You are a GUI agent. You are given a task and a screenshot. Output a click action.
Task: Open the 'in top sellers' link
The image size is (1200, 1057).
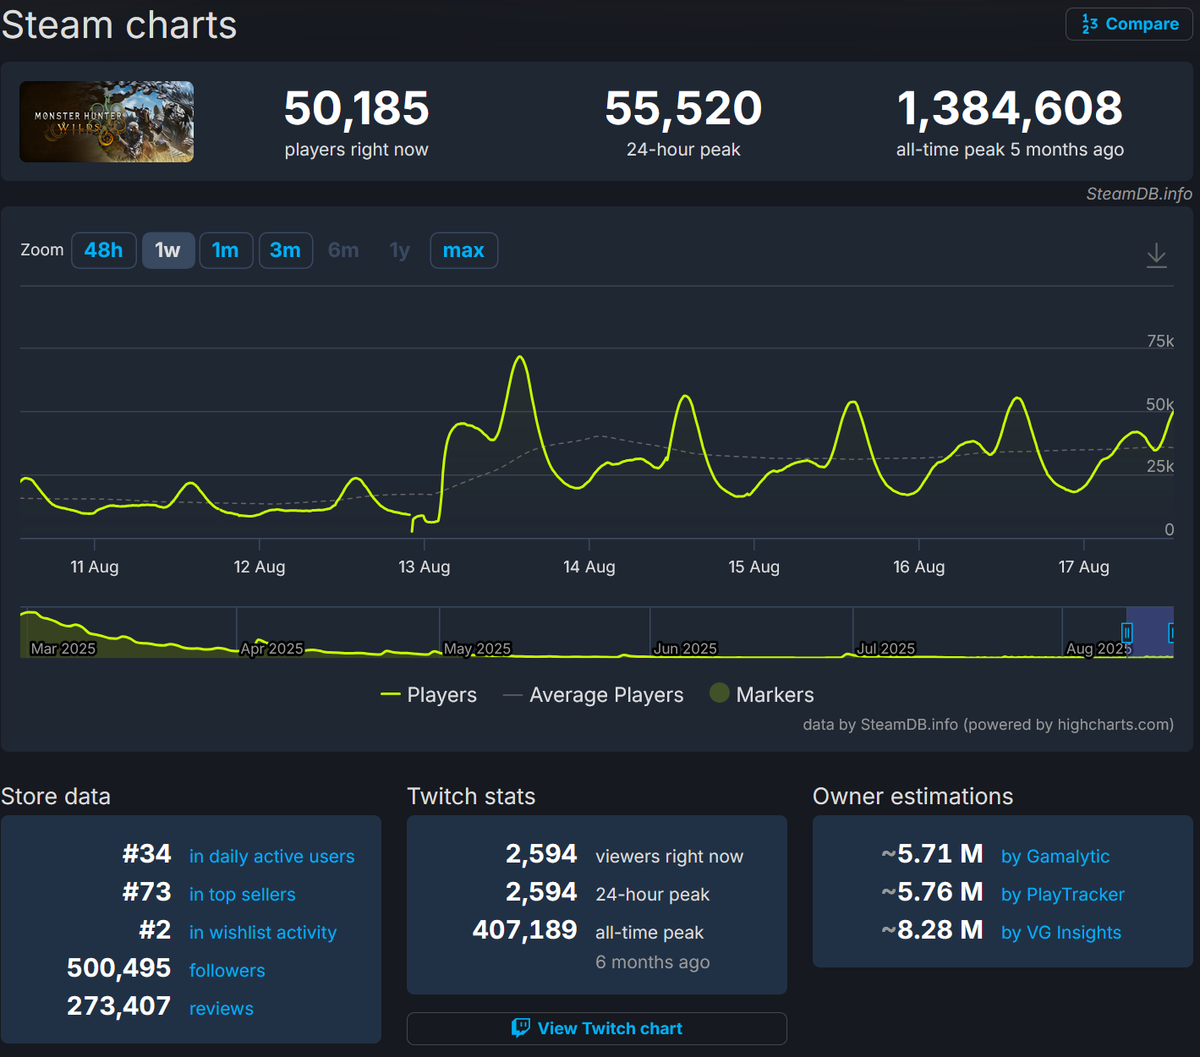(242, 894)
